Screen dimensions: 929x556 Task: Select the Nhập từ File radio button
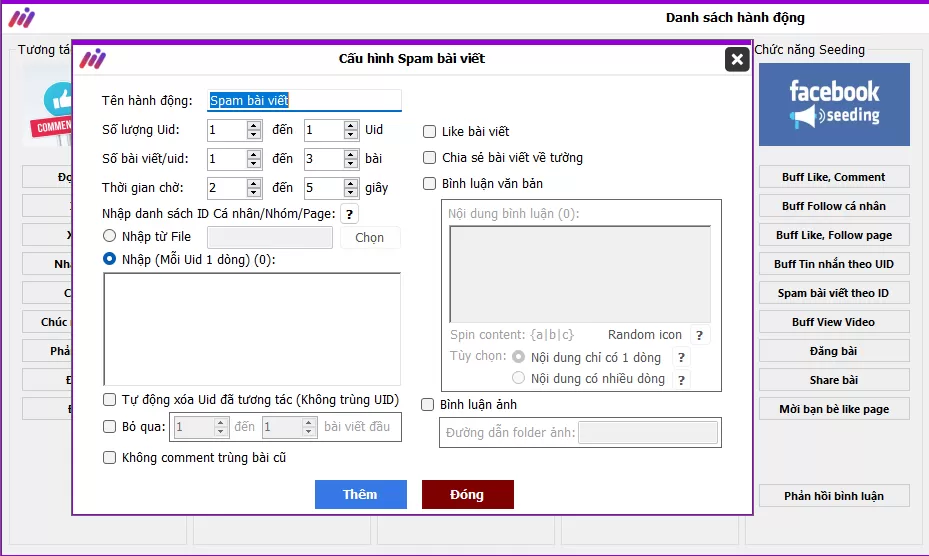[x=110, y=237]
